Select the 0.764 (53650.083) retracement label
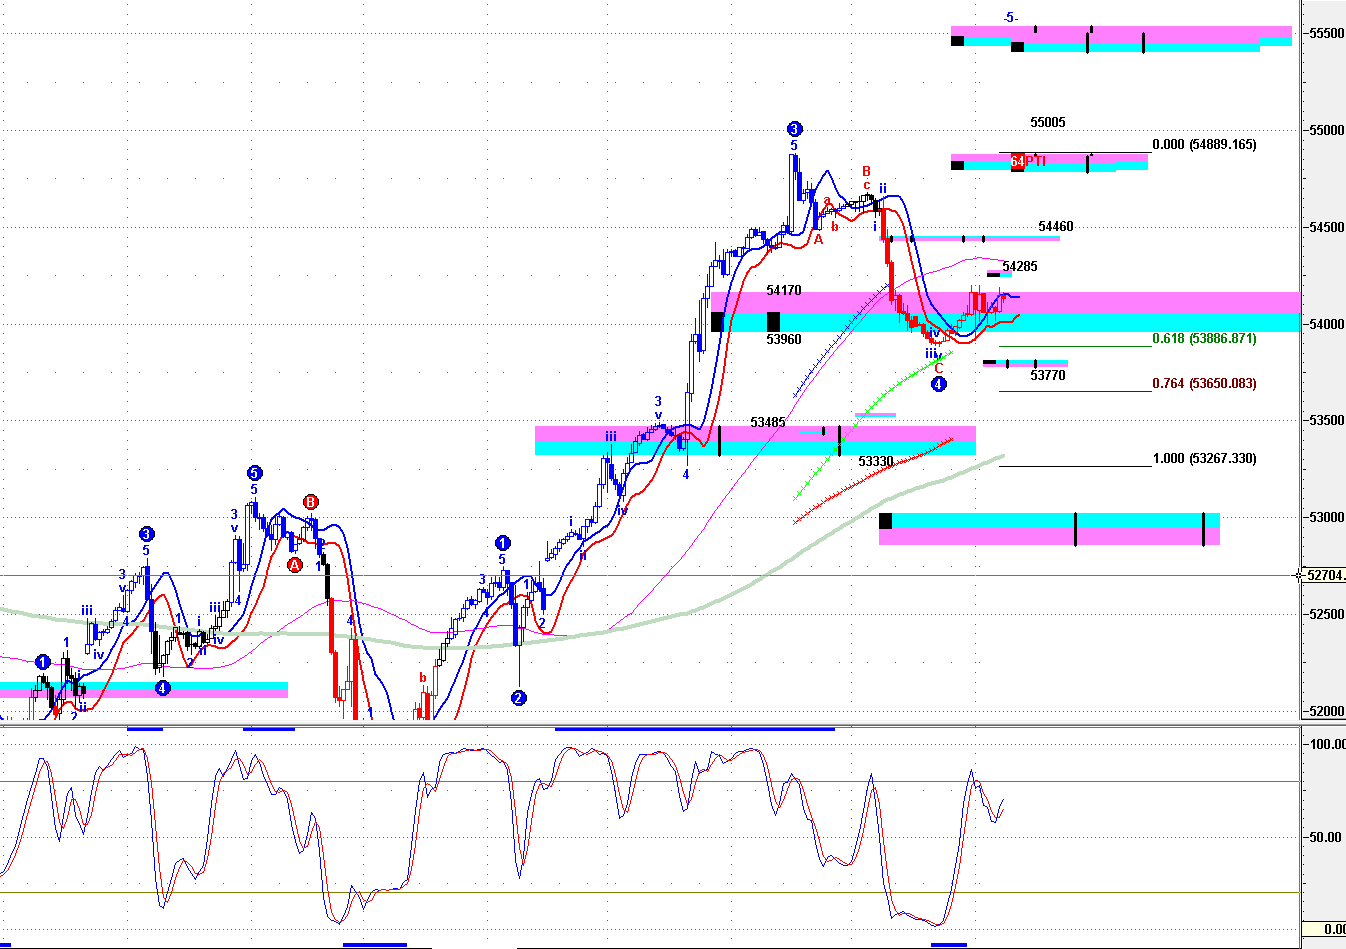 [1204, 383]
